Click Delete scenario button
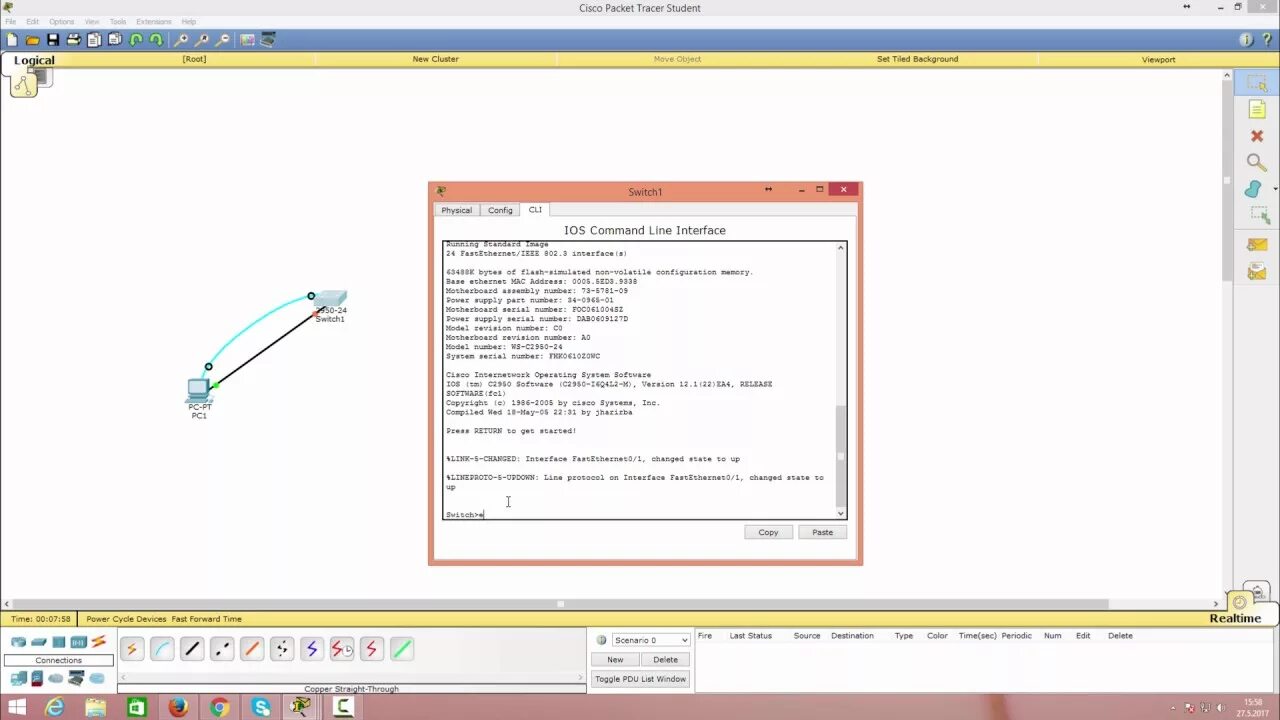Image resolution: width=1280 pixels, height=720 pixels. [x=666, y=660]
